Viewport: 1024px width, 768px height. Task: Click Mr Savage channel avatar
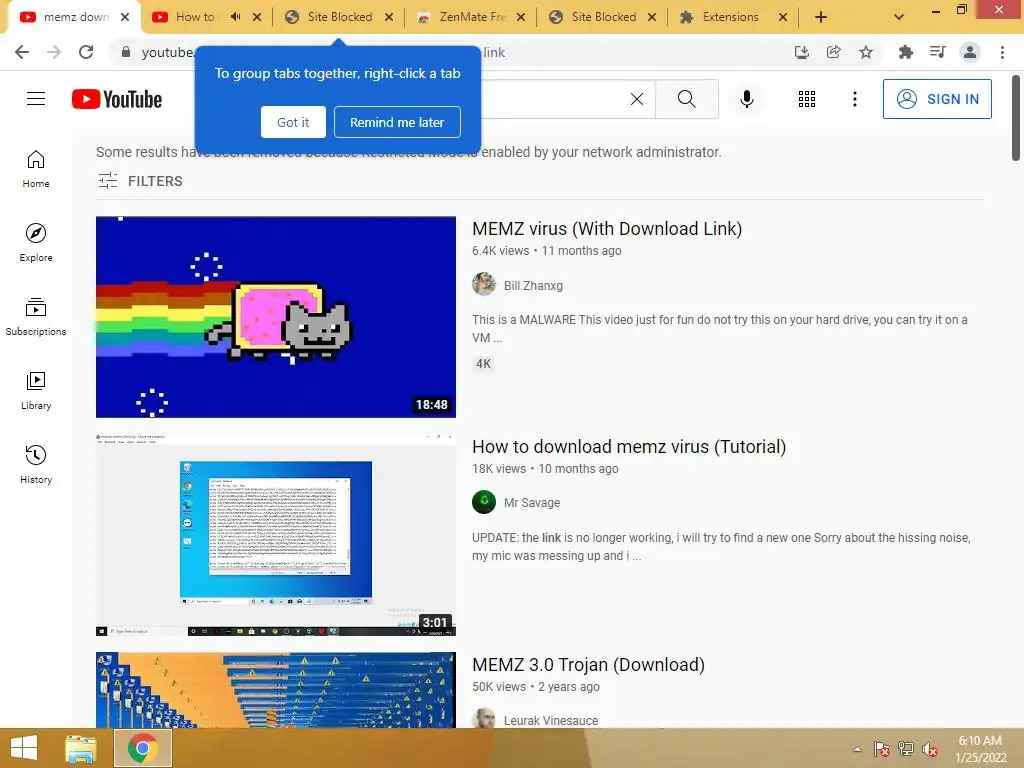(x=484, y=502)
